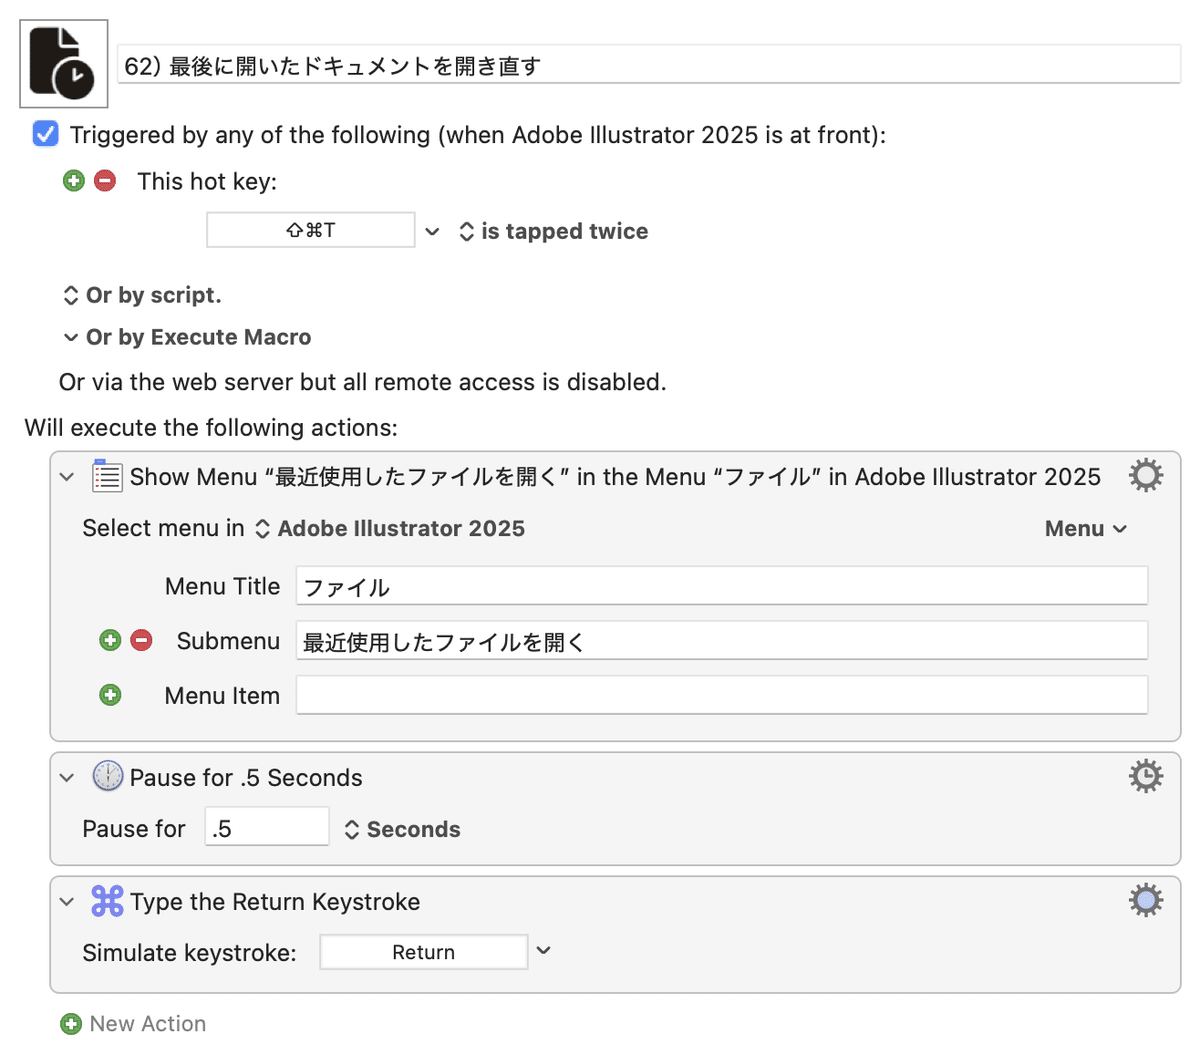Click the macro document-clock icon
This screenshot has height=1054, width=1200.
click(x=64, y=64)
